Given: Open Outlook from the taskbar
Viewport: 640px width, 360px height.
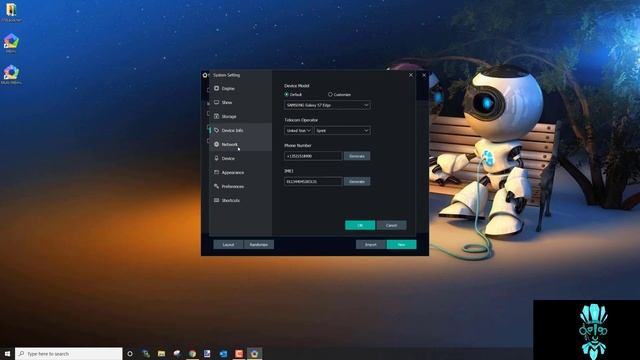Looking at the screenshot, I should point(223,353).
